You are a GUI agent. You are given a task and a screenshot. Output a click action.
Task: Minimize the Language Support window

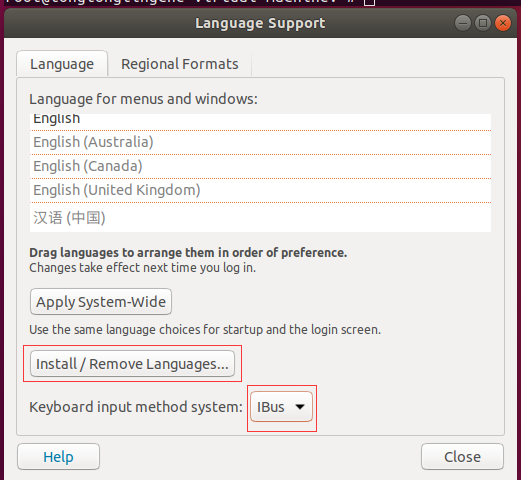[463, 23]
